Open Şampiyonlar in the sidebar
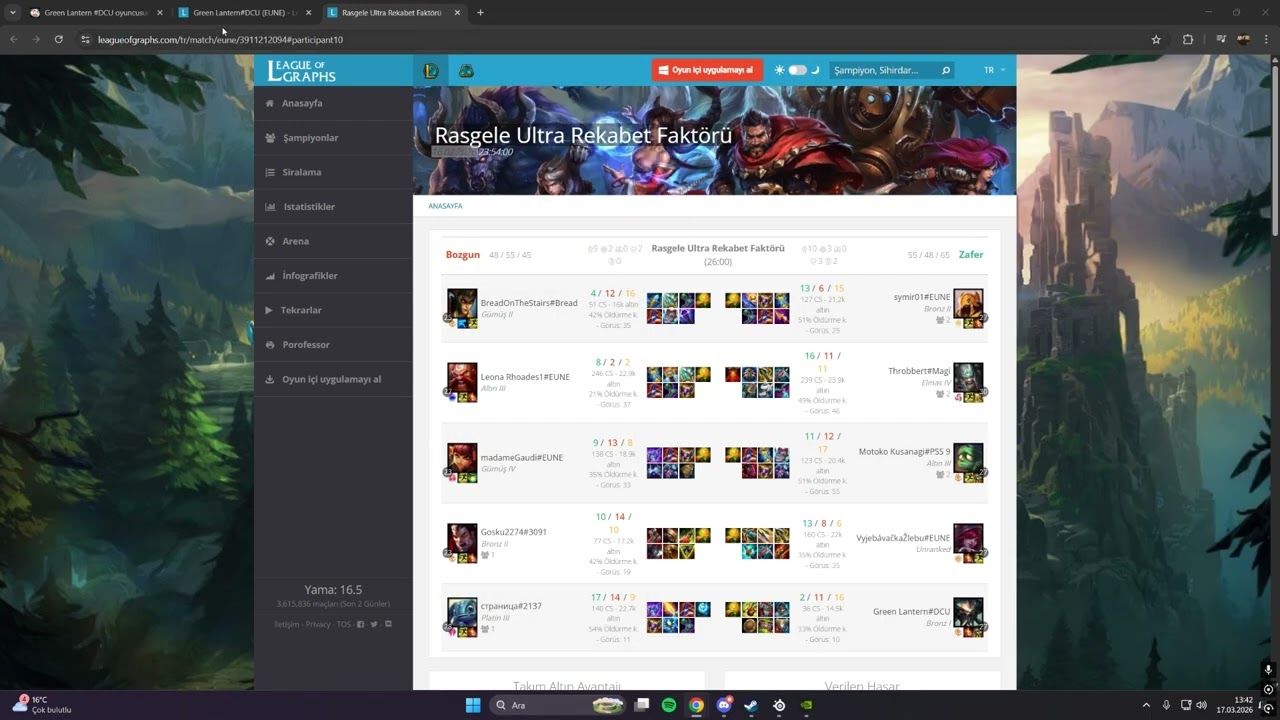The image size is (1280, 720). [333, 138]
